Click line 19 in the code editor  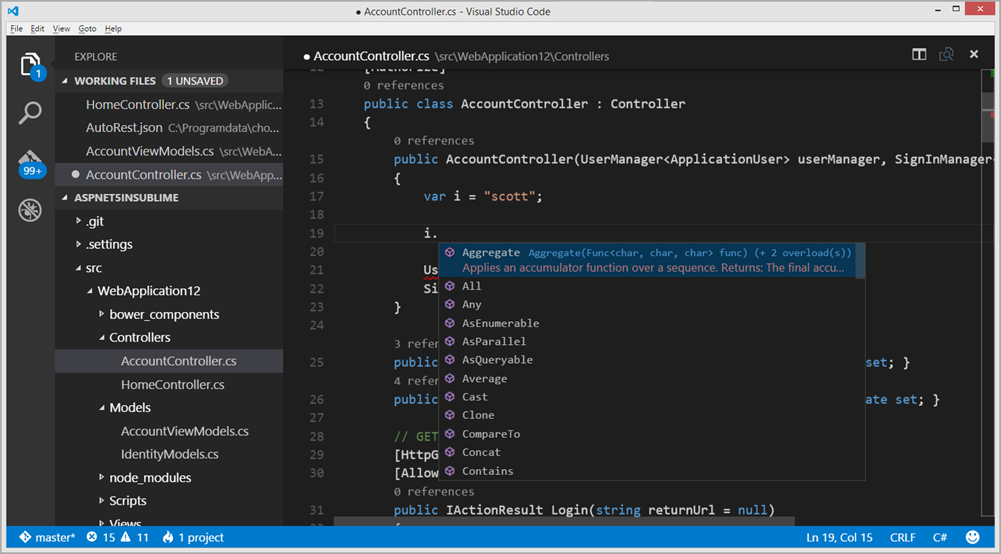coord(658,233)
